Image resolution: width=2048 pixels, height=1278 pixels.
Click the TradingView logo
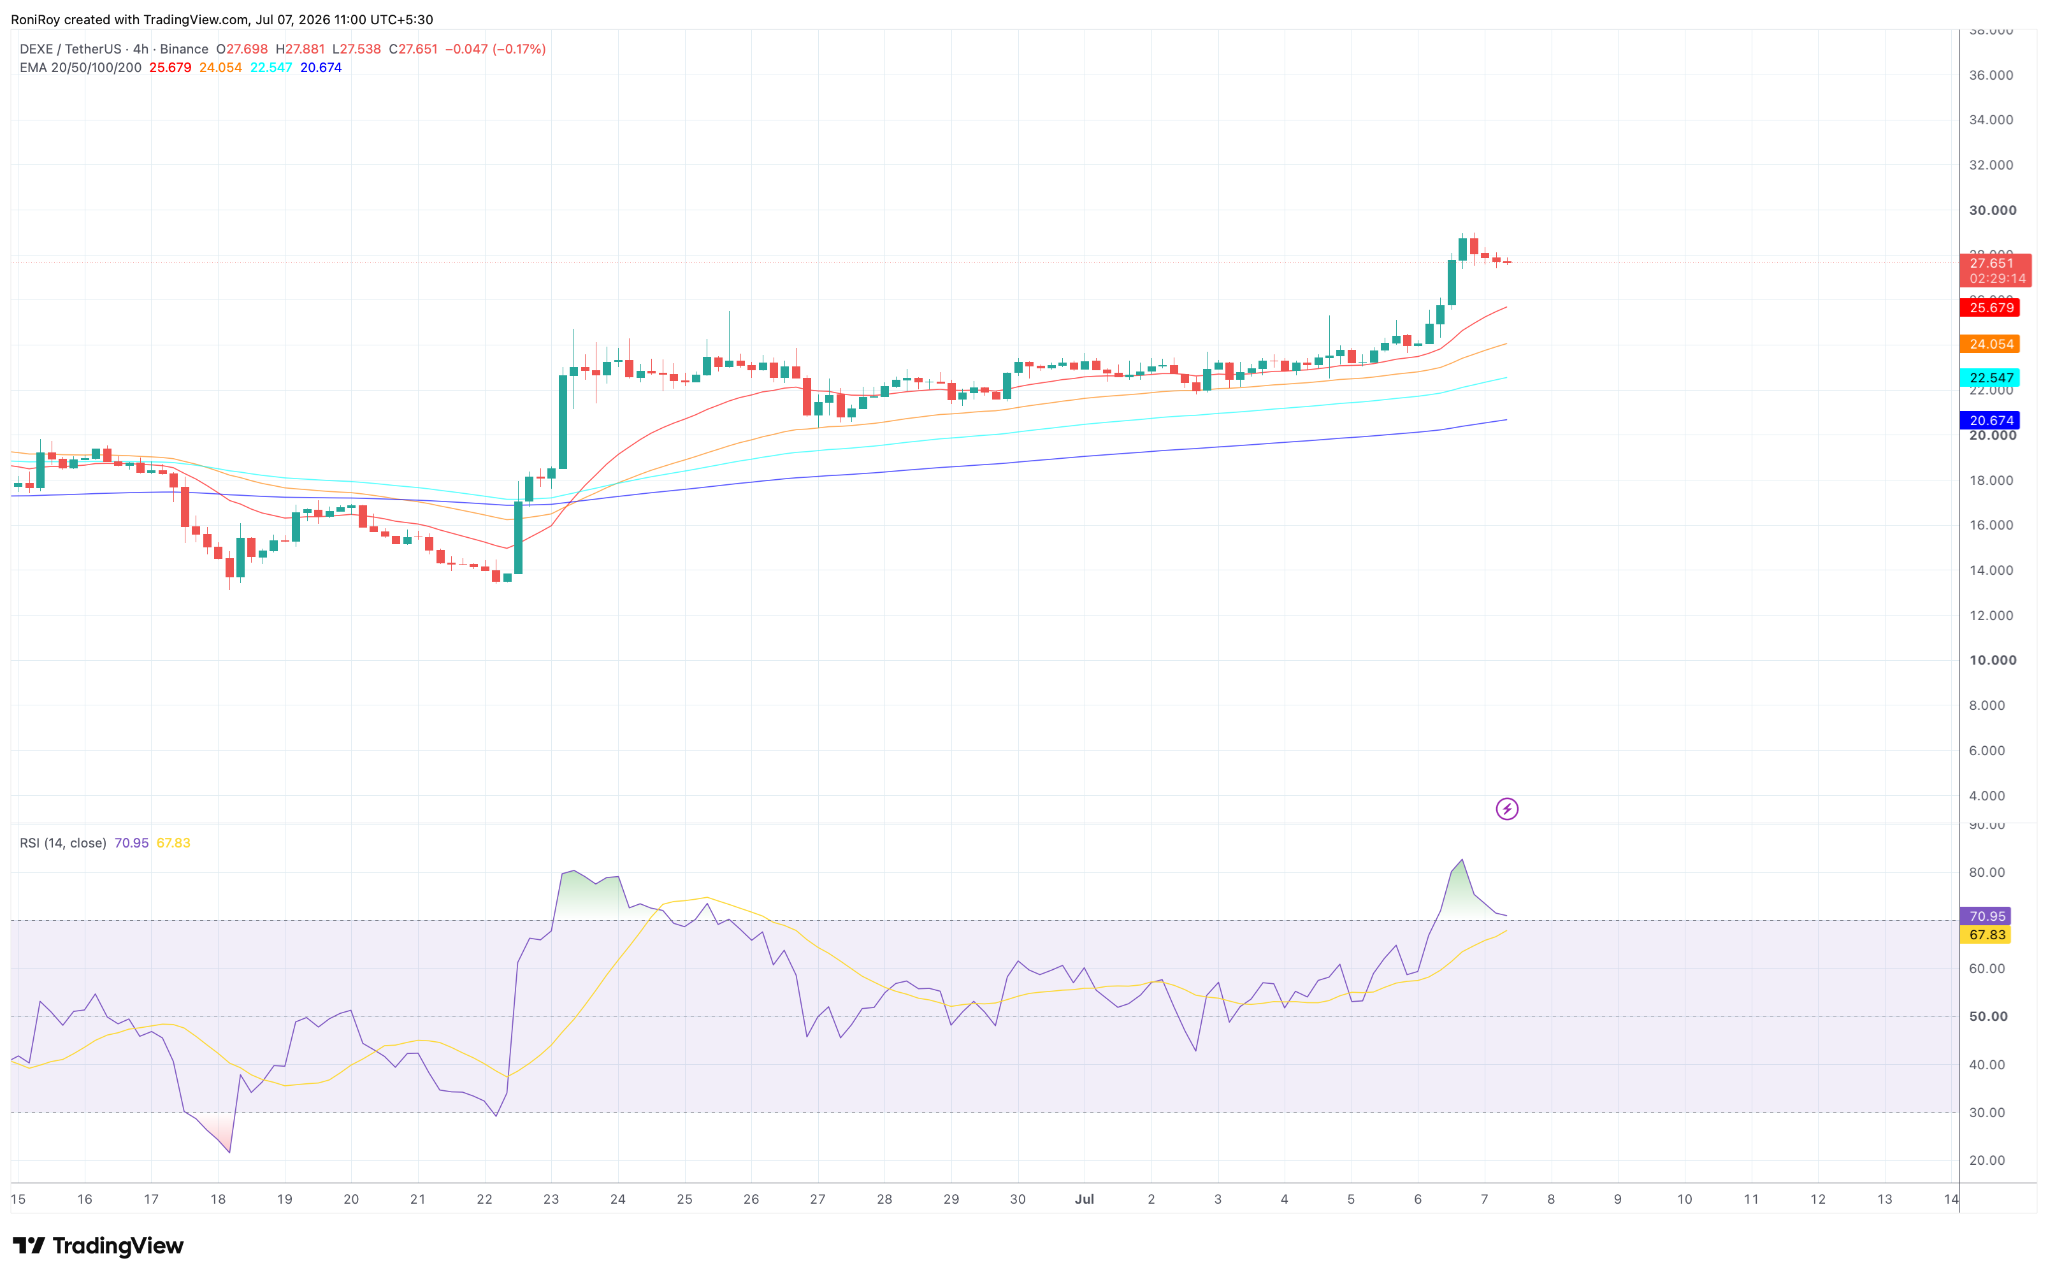coord(98,1245)
